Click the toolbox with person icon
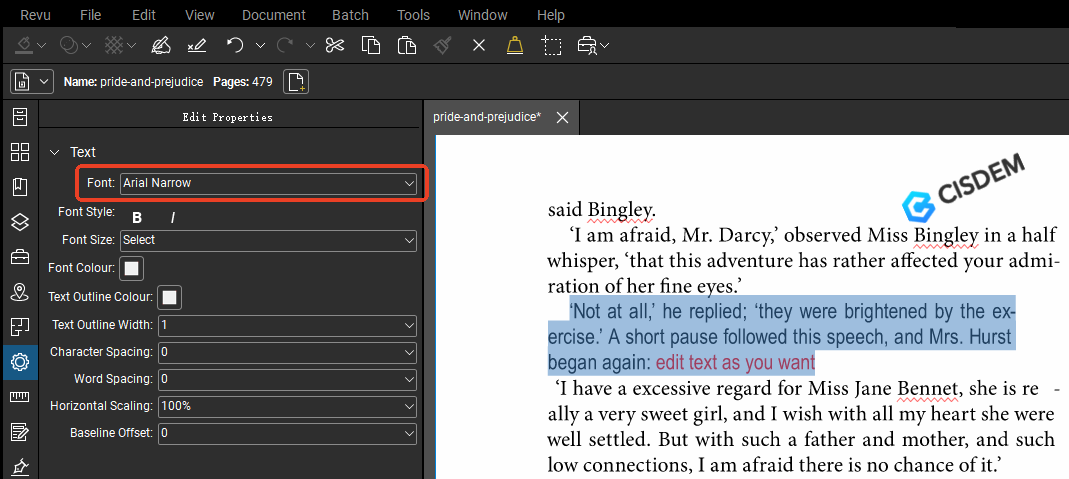 [x=587, y=46]
